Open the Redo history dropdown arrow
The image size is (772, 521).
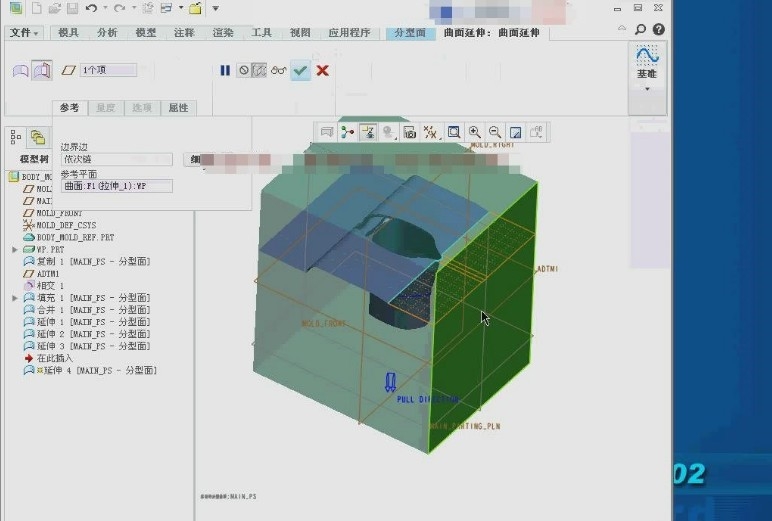[134, 8]
